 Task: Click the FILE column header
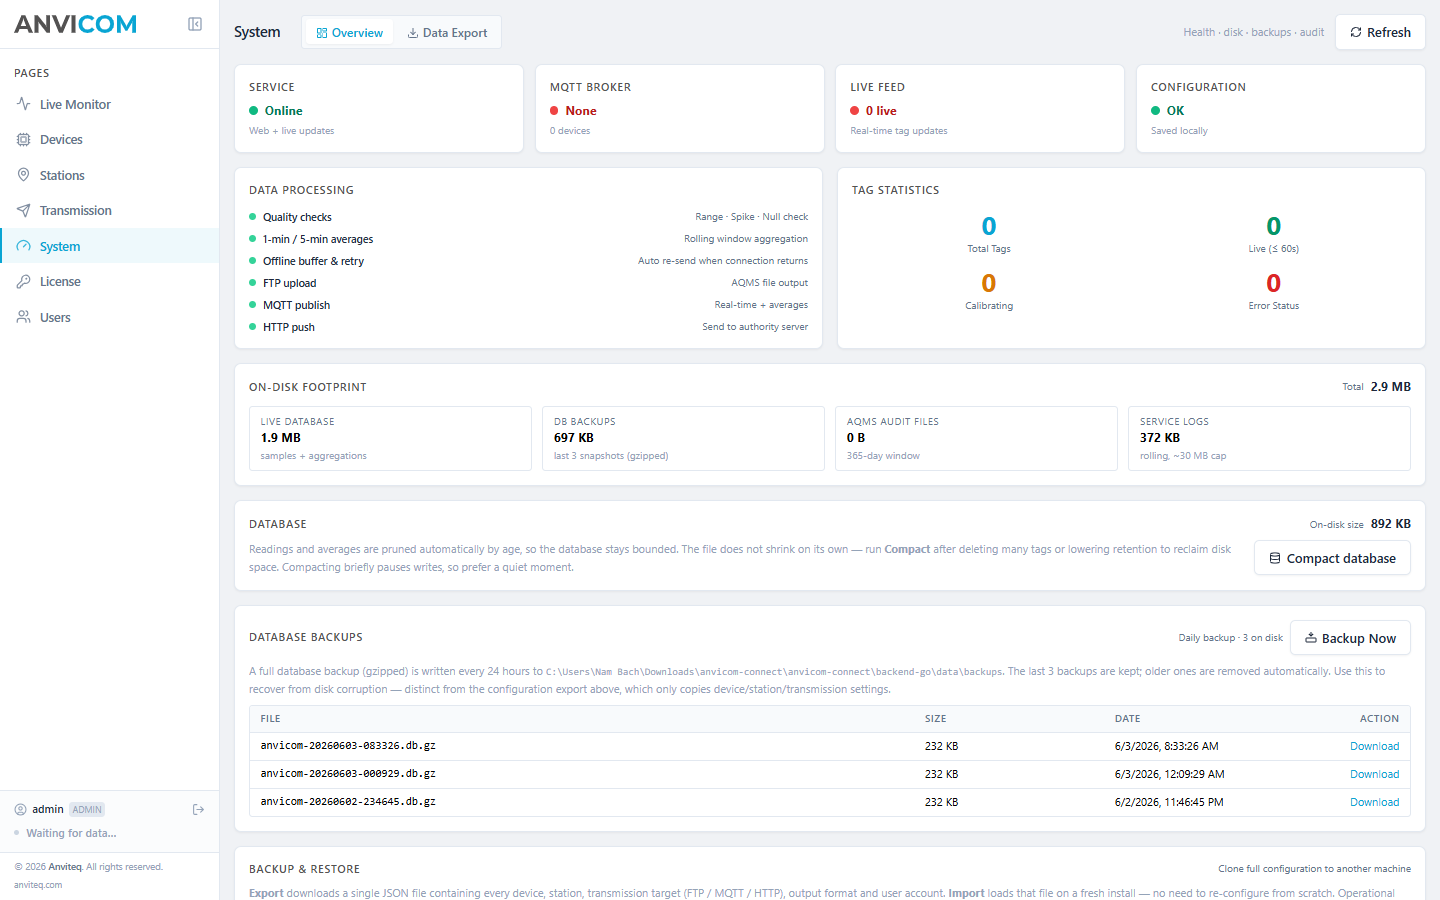[270, 719]
